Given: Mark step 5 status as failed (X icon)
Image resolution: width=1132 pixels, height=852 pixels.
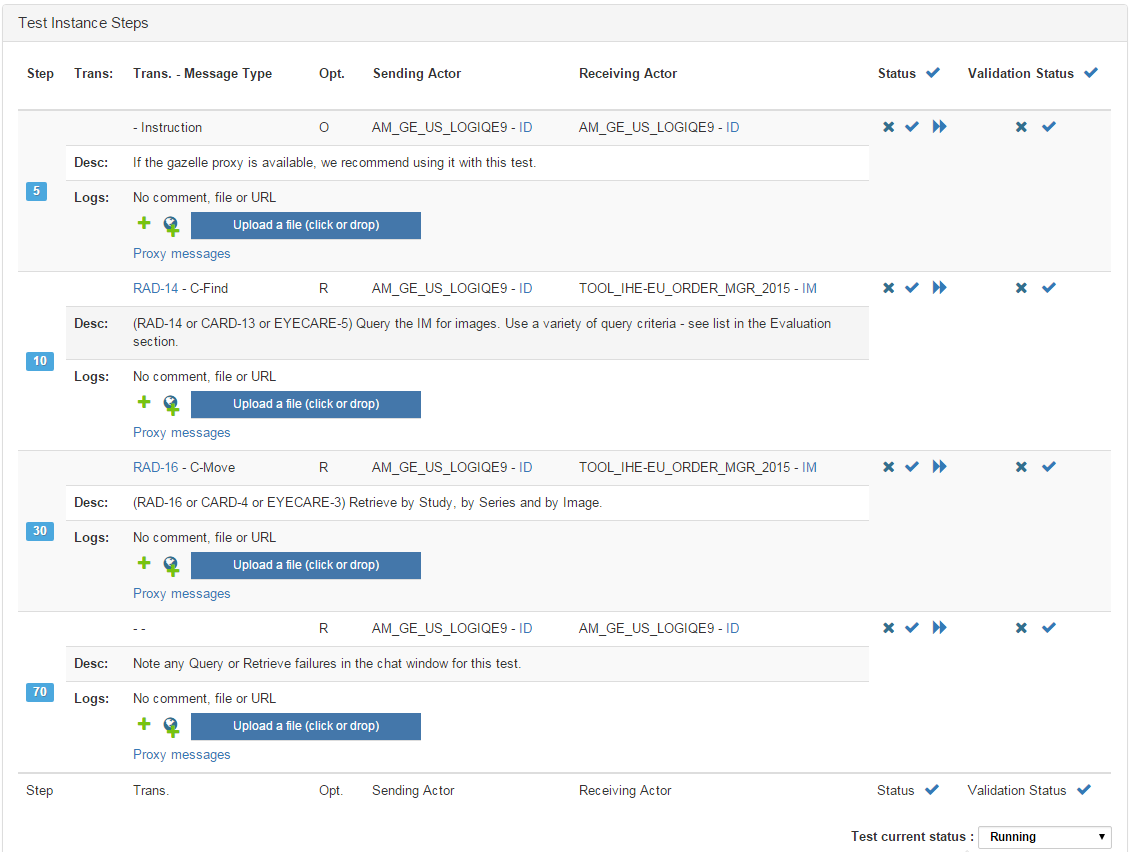Looking at the screenshot, I should click(888, 127).
